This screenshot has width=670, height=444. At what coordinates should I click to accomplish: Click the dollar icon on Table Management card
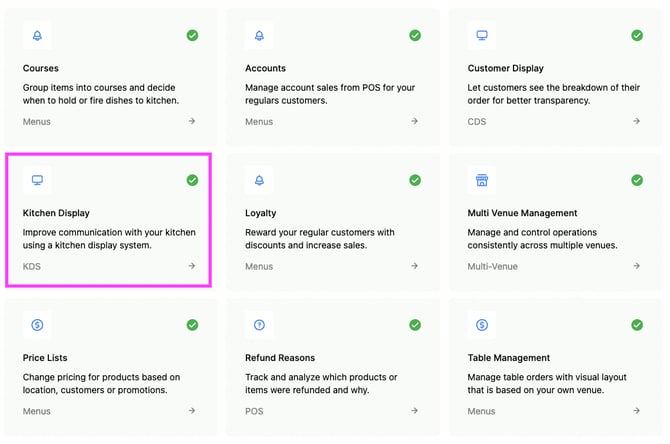click(482, 325)
